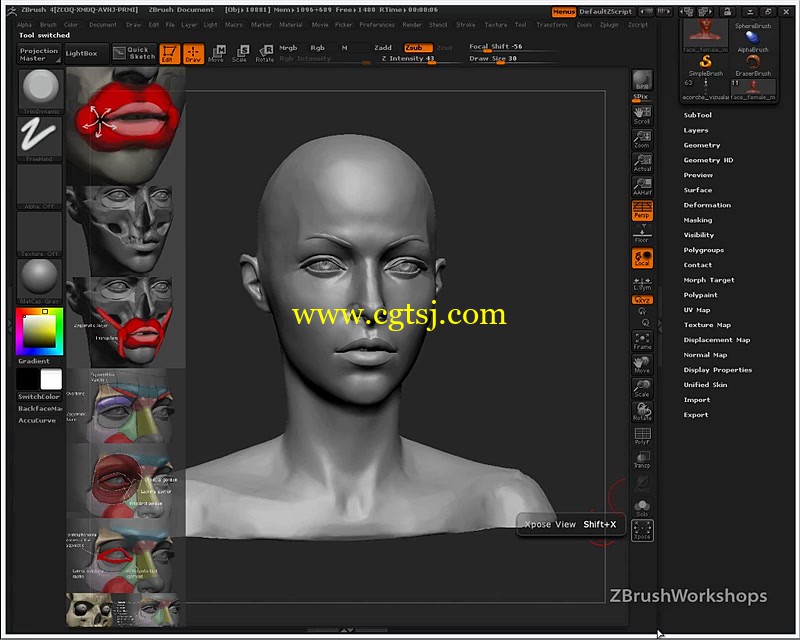
Task: Set canvas to Actual size
Action: coord(642,163)
